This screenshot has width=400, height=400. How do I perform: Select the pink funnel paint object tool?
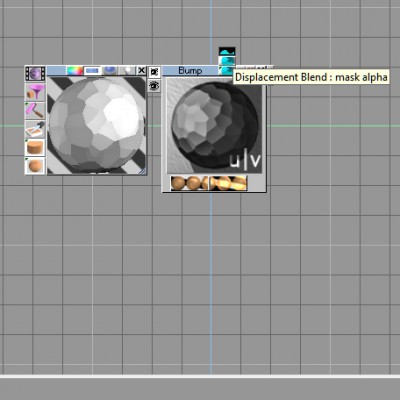35,92
